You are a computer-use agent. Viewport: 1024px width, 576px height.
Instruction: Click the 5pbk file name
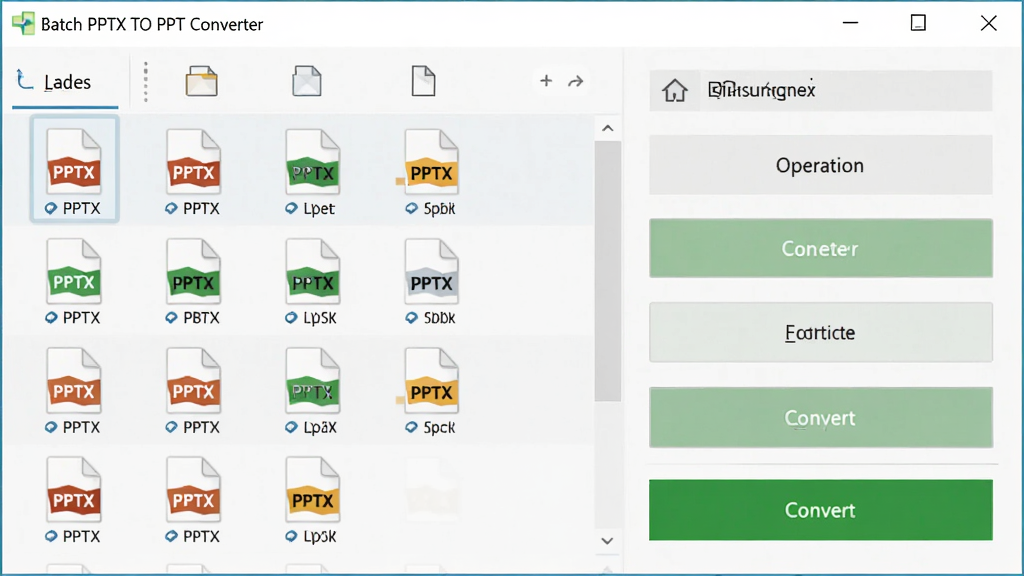click(440, 209)
